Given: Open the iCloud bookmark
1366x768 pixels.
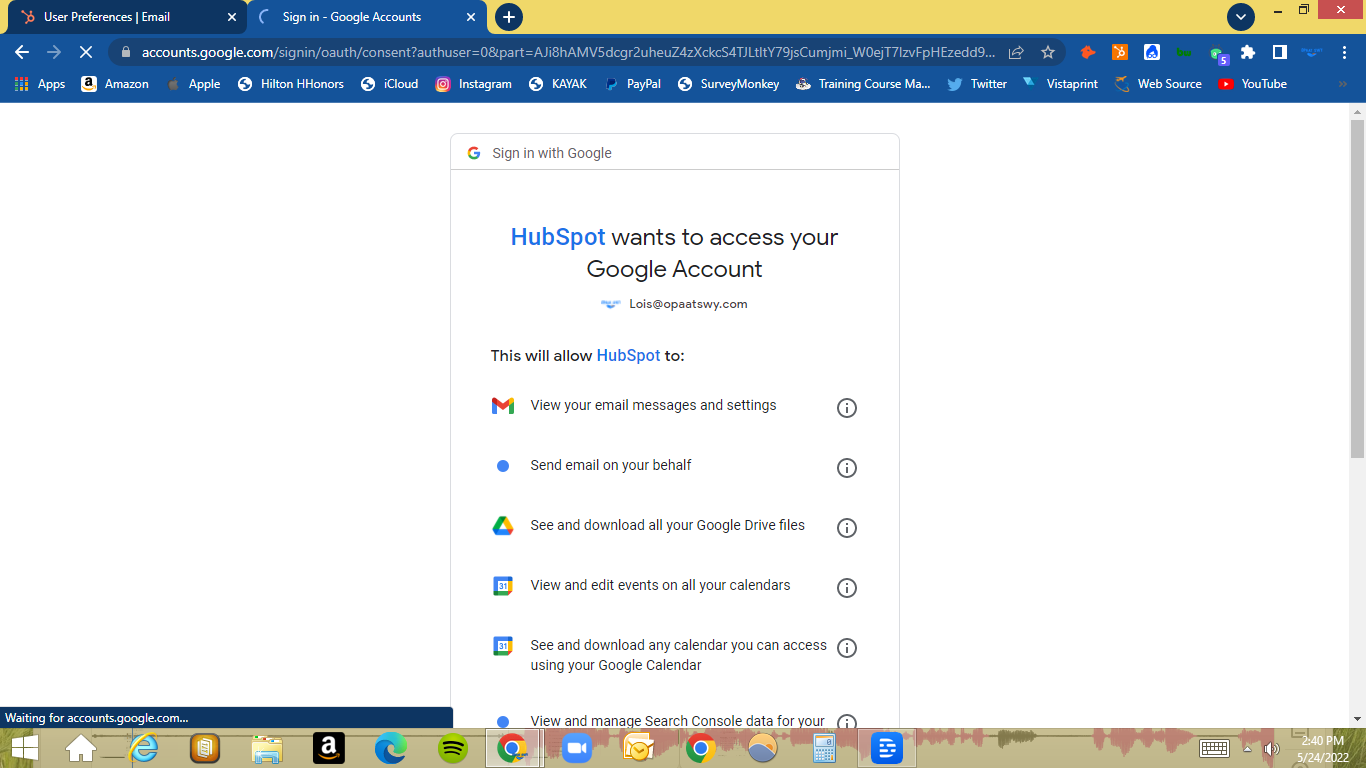Looking at the screenshot, I should pos(390,84).
